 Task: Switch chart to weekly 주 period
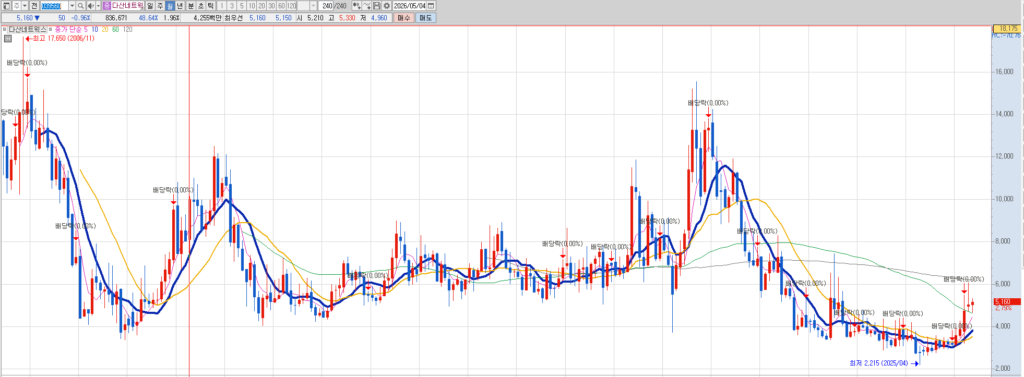point(160,6)
